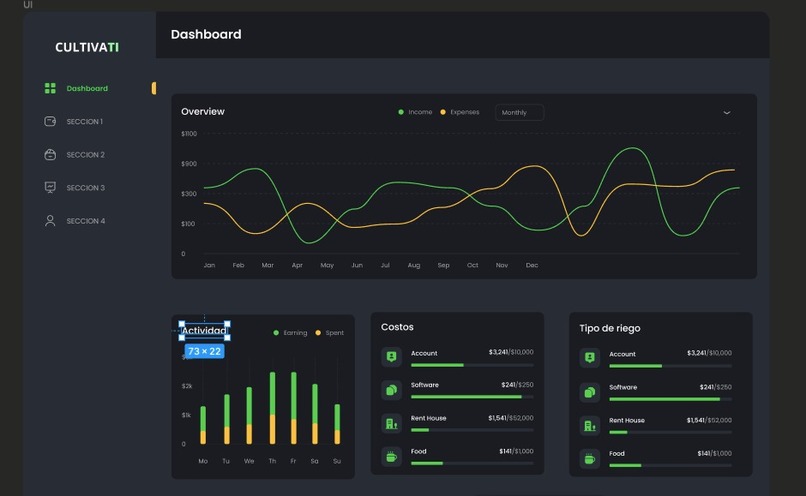The image size is (806, 496).
Task: Click the $1,541/$52,000 value in Tipo de riego
Action: pos(709,420)
